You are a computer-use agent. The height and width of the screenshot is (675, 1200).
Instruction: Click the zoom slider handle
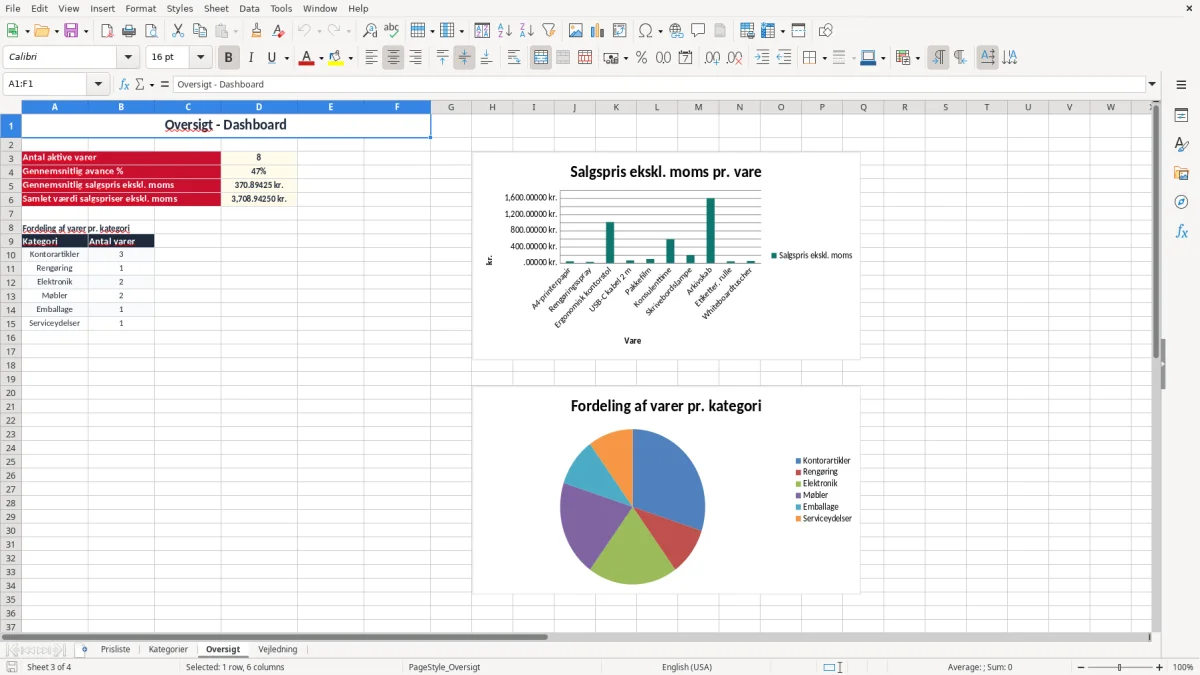[1119, 667]
